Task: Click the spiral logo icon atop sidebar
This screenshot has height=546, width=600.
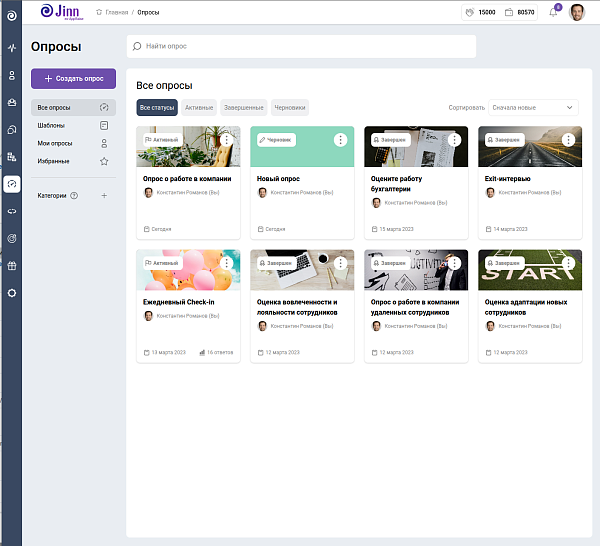Action: [12, 16]
